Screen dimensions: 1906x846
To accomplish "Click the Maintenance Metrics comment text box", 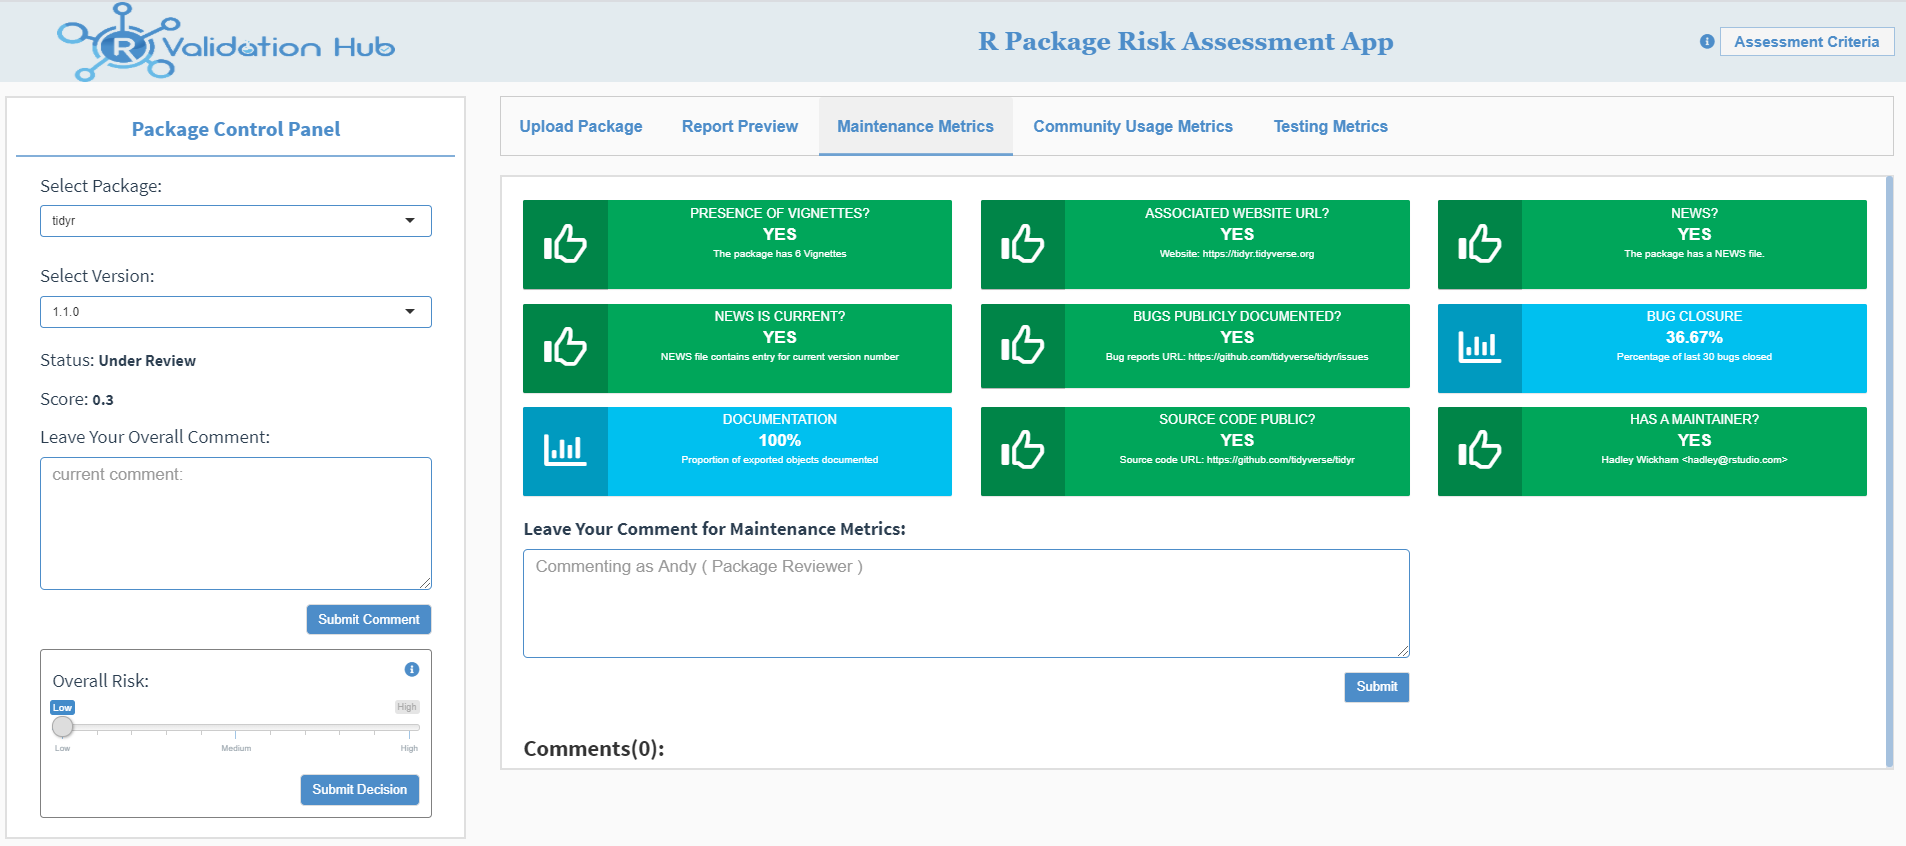I will [966, 603].
